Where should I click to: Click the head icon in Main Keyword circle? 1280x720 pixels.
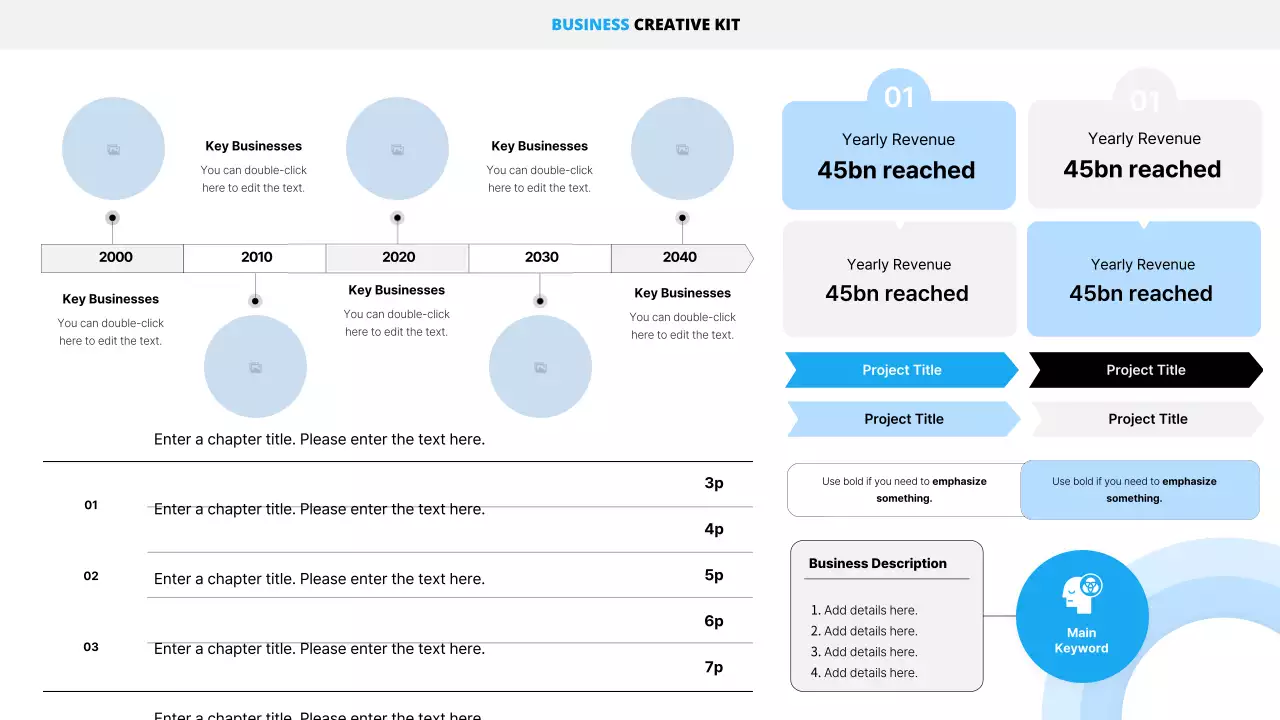pyautogui.click(x=1081, y=595)
